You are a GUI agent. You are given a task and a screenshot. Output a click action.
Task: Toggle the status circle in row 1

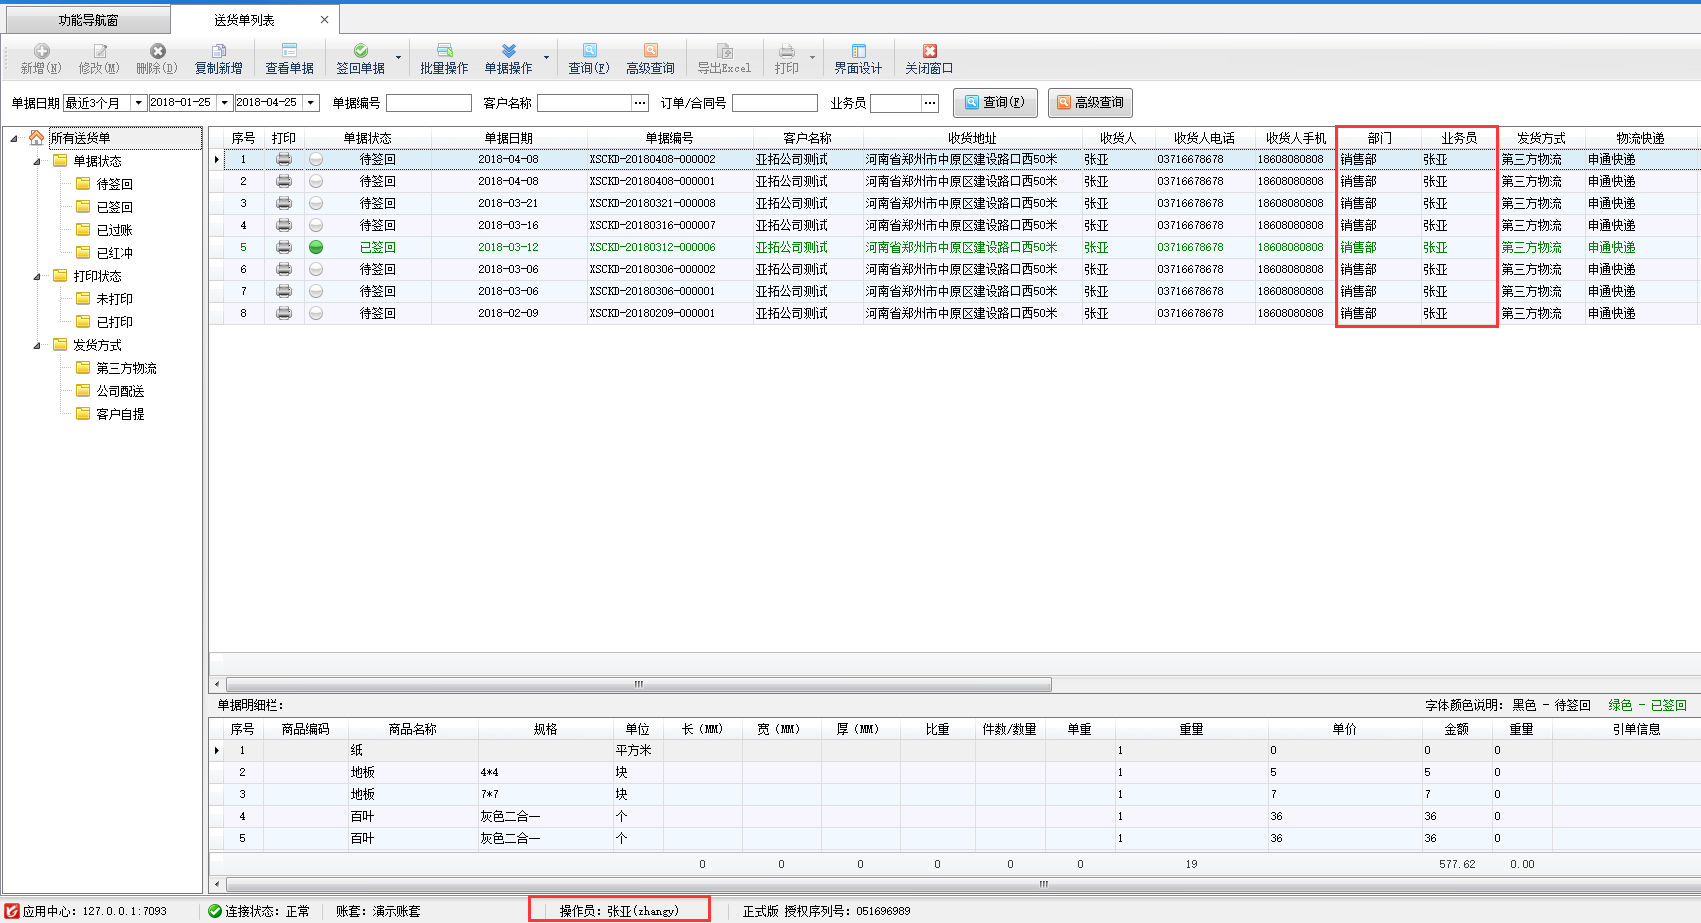316,159
